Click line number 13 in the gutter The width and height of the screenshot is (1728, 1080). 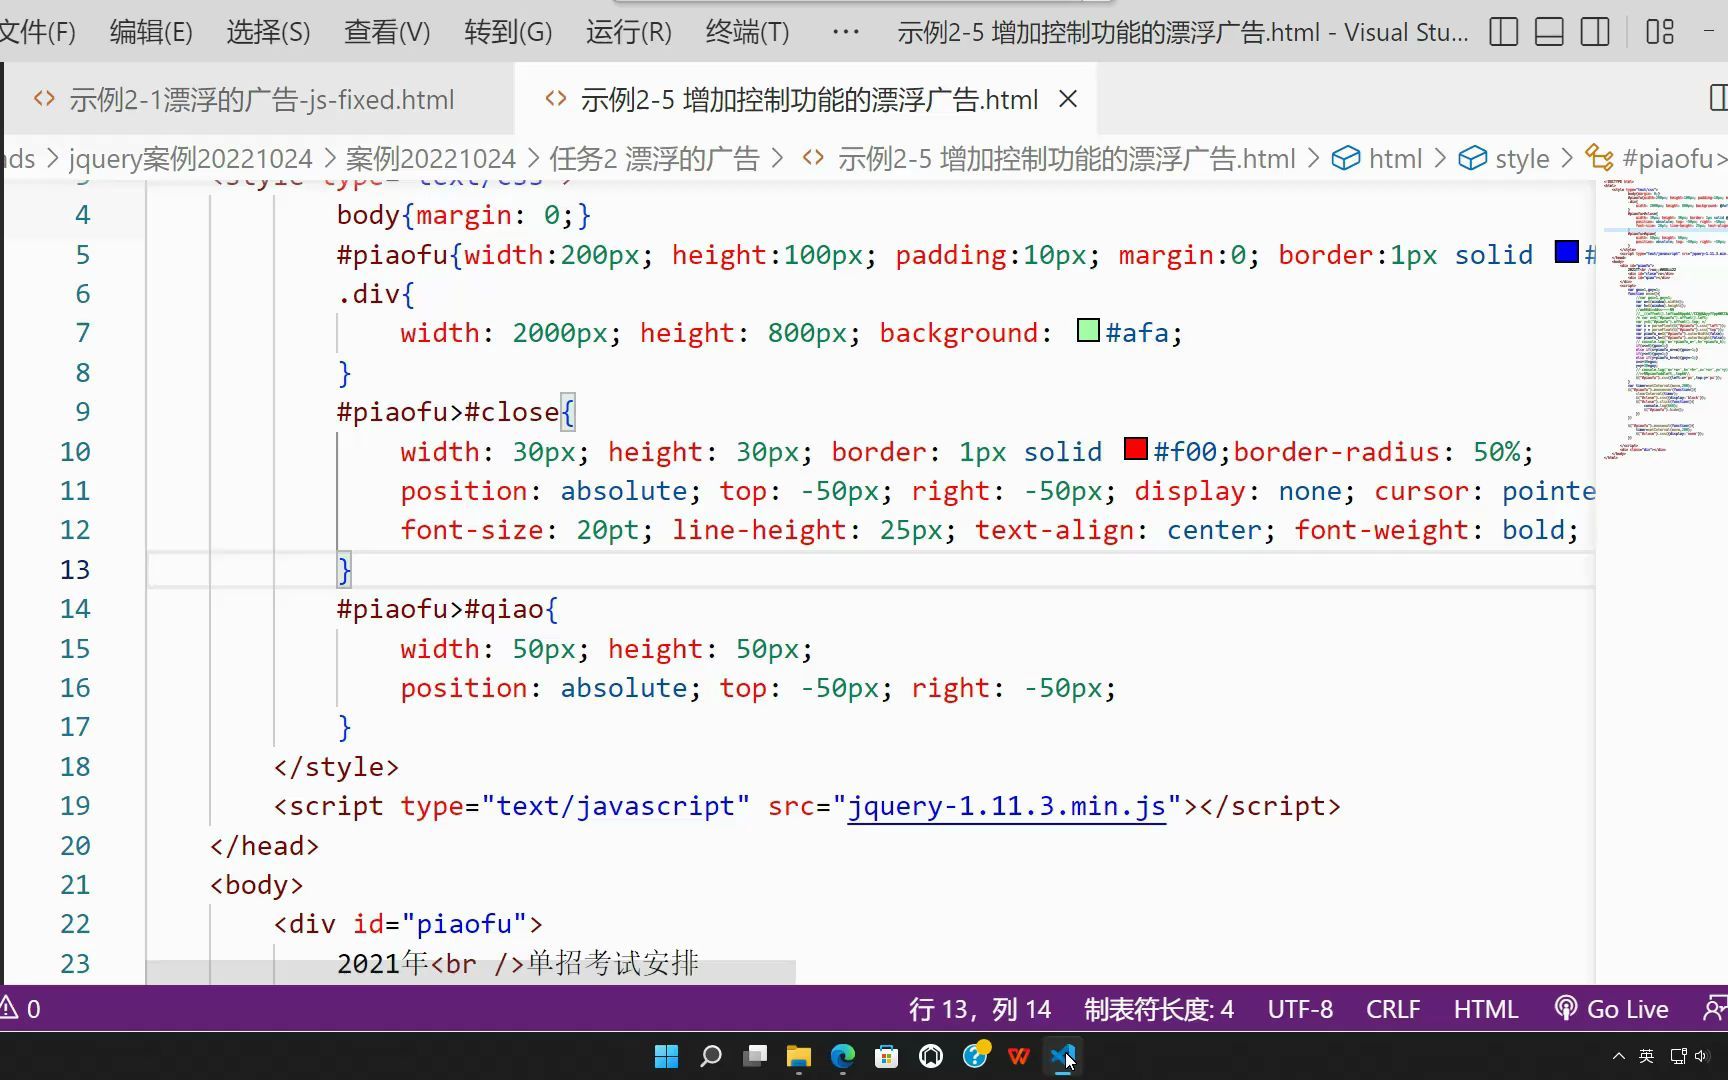point(75,570)
